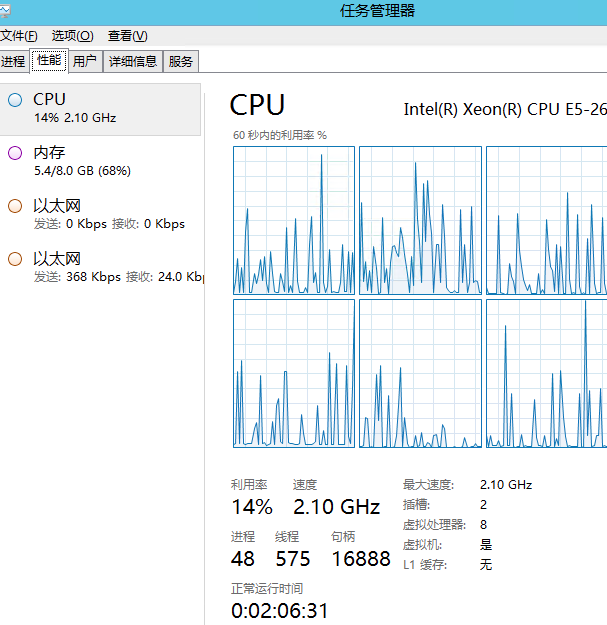This screenshot has height=625, width=607.
Task: Open the 详细信息 tab
Action: click(x=132, y=61)
